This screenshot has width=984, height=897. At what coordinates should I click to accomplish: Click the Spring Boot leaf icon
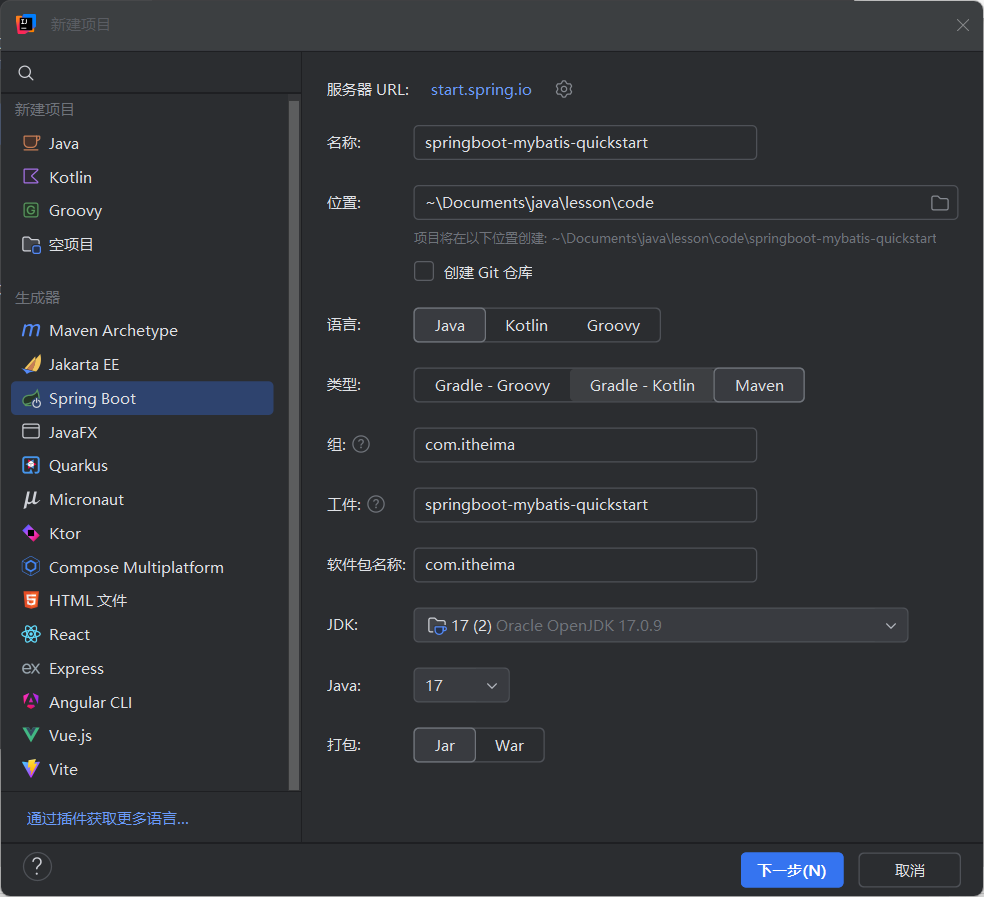[x=31, y=399]
